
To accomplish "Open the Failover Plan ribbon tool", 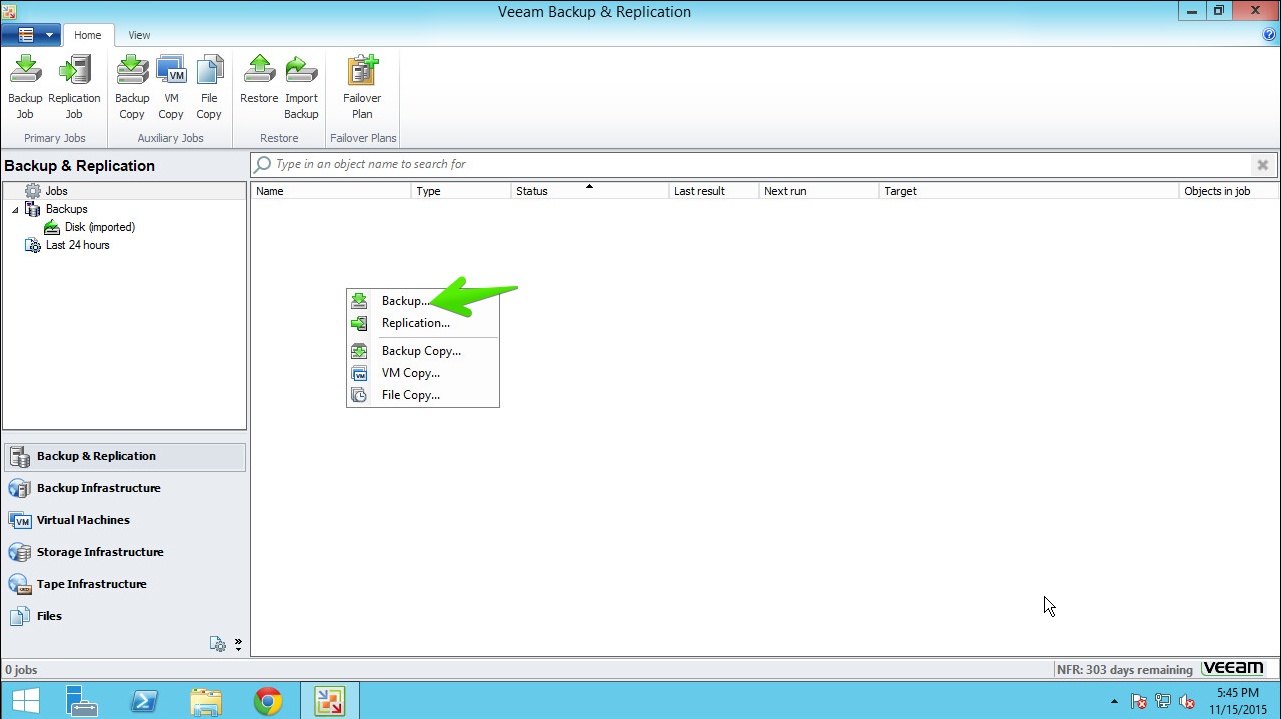I will 362,87.
